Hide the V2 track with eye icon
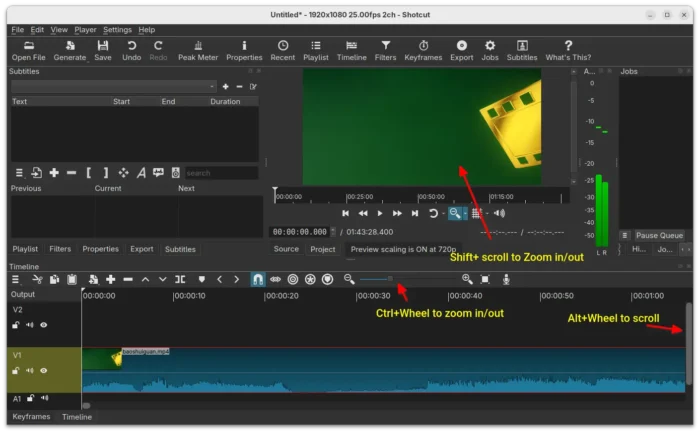Screen dimensions: 700x433 point(44,325)
